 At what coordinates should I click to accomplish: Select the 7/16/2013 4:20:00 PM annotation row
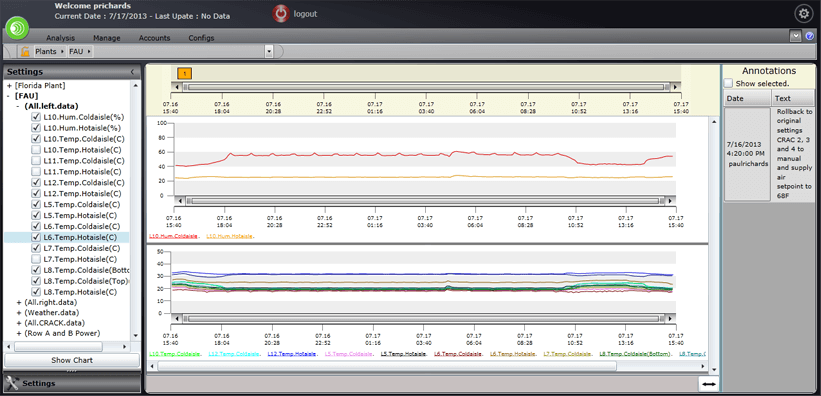tap(769, 154)
